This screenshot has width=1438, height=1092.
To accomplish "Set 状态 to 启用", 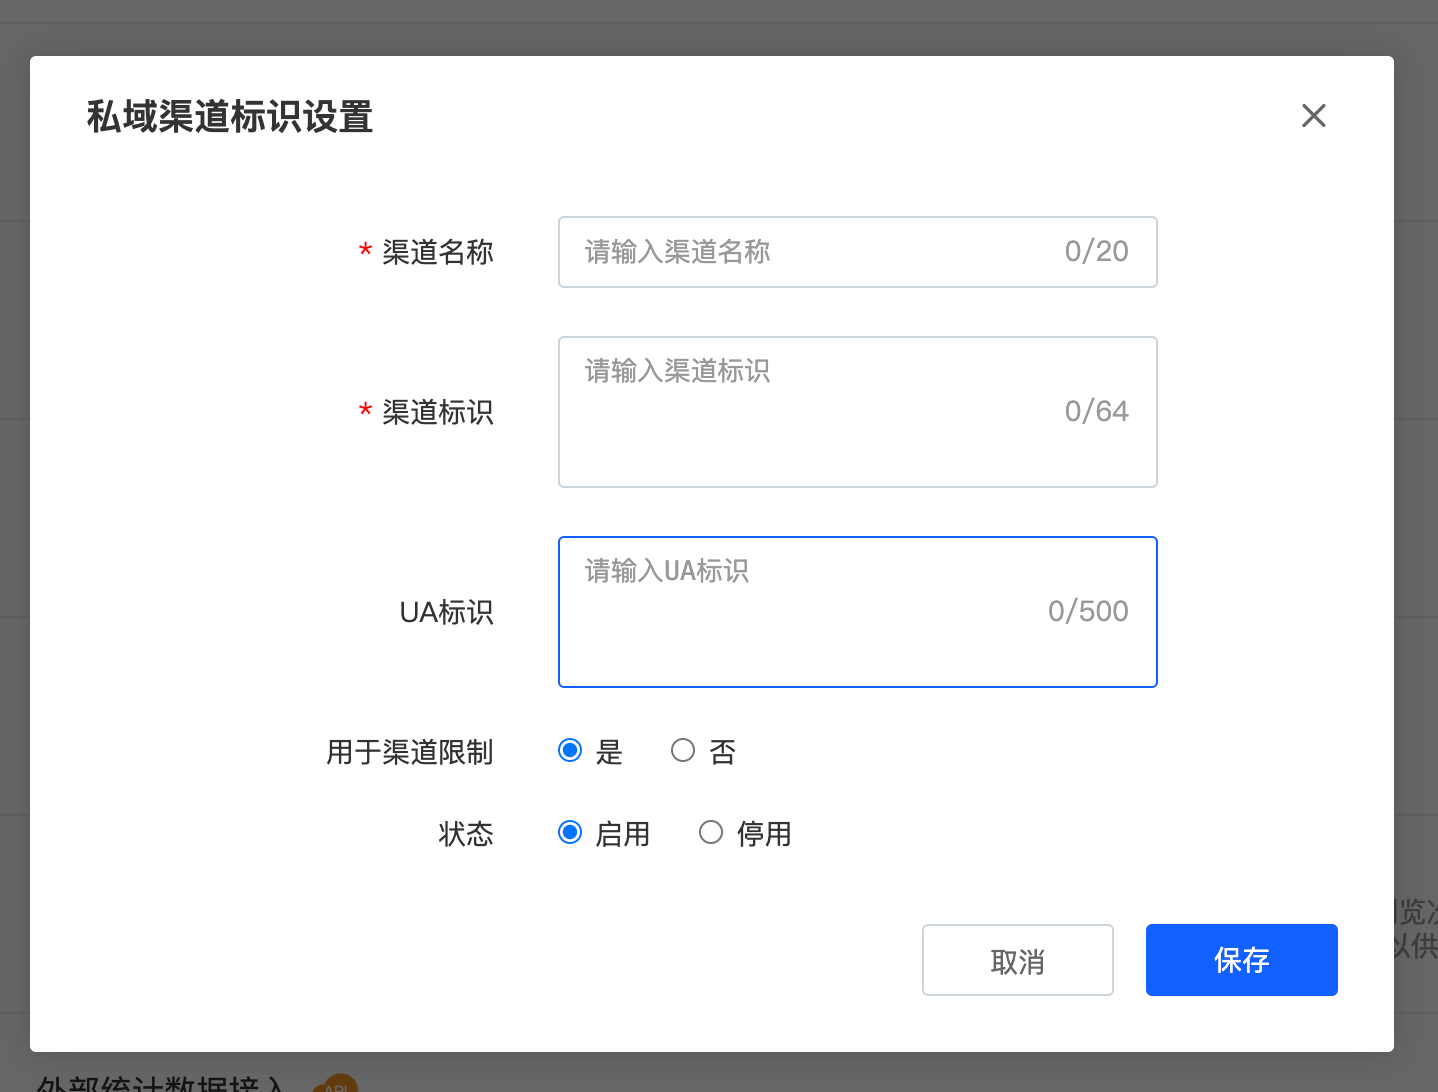I will tap(570, 833).
